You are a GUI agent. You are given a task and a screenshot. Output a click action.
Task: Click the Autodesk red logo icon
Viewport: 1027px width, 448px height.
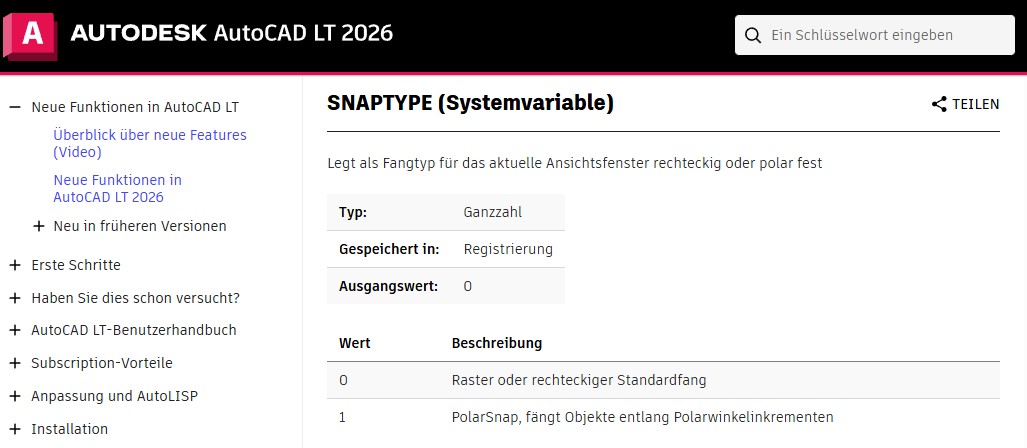(30, 35)
